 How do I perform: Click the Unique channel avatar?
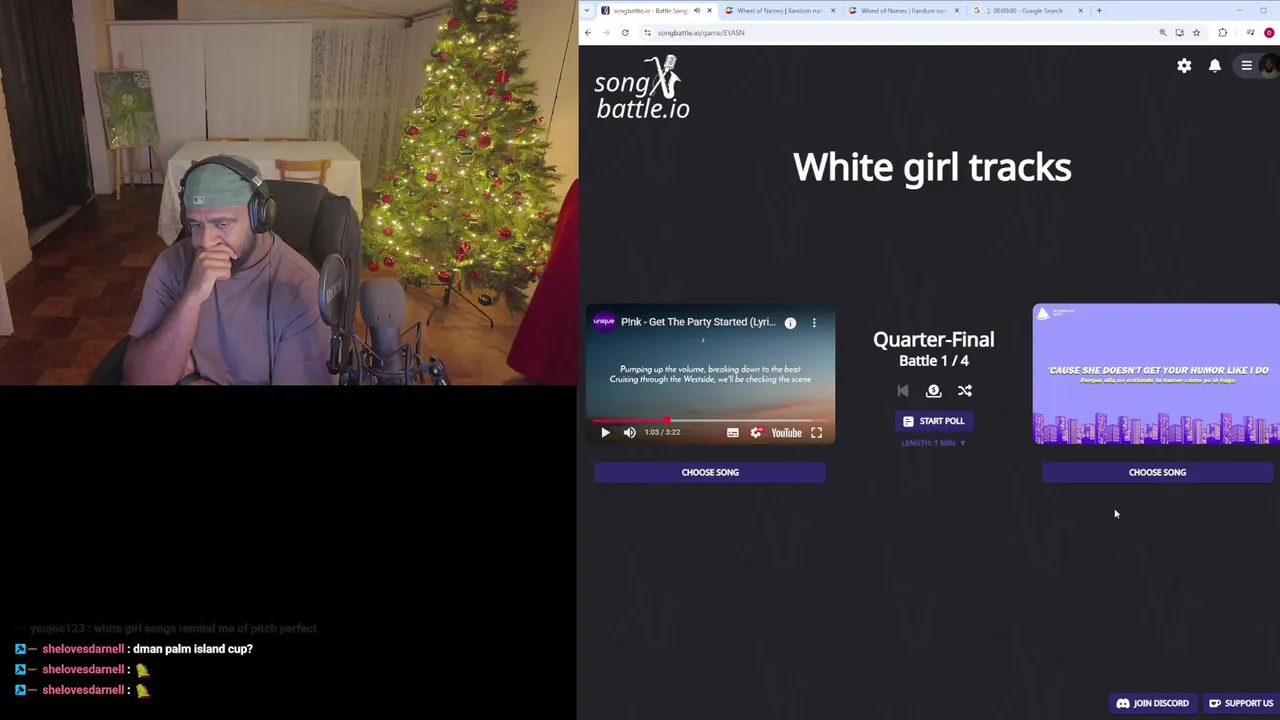click(603, 322)
